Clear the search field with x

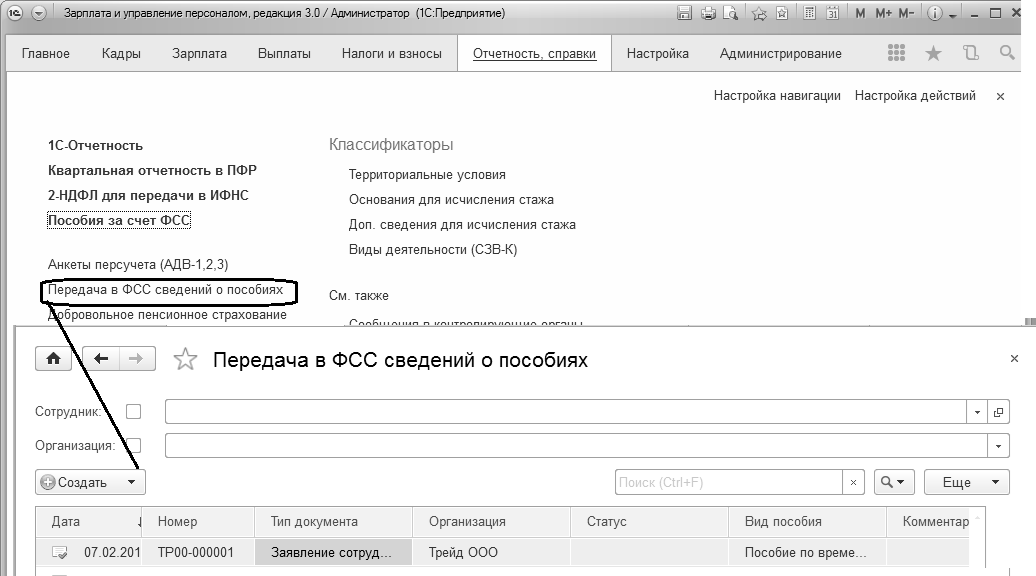853,482
